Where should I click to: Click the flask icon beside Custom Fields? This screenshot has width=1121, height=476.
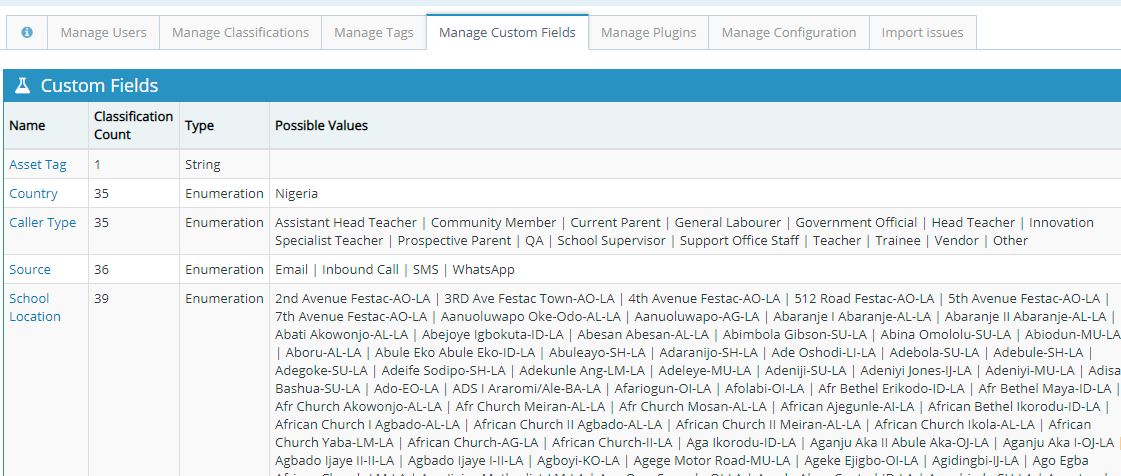tap(22, 86)
